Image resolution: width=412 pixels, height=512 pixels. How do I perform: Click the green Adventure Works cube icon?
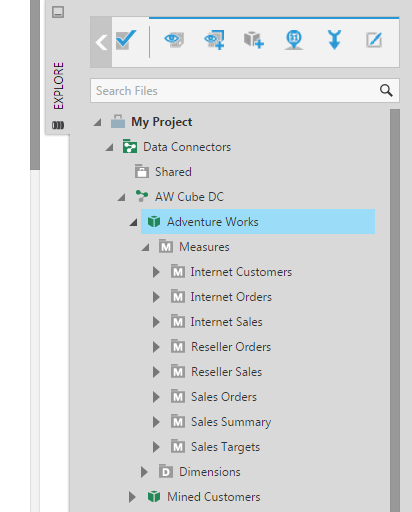[154, 221]
